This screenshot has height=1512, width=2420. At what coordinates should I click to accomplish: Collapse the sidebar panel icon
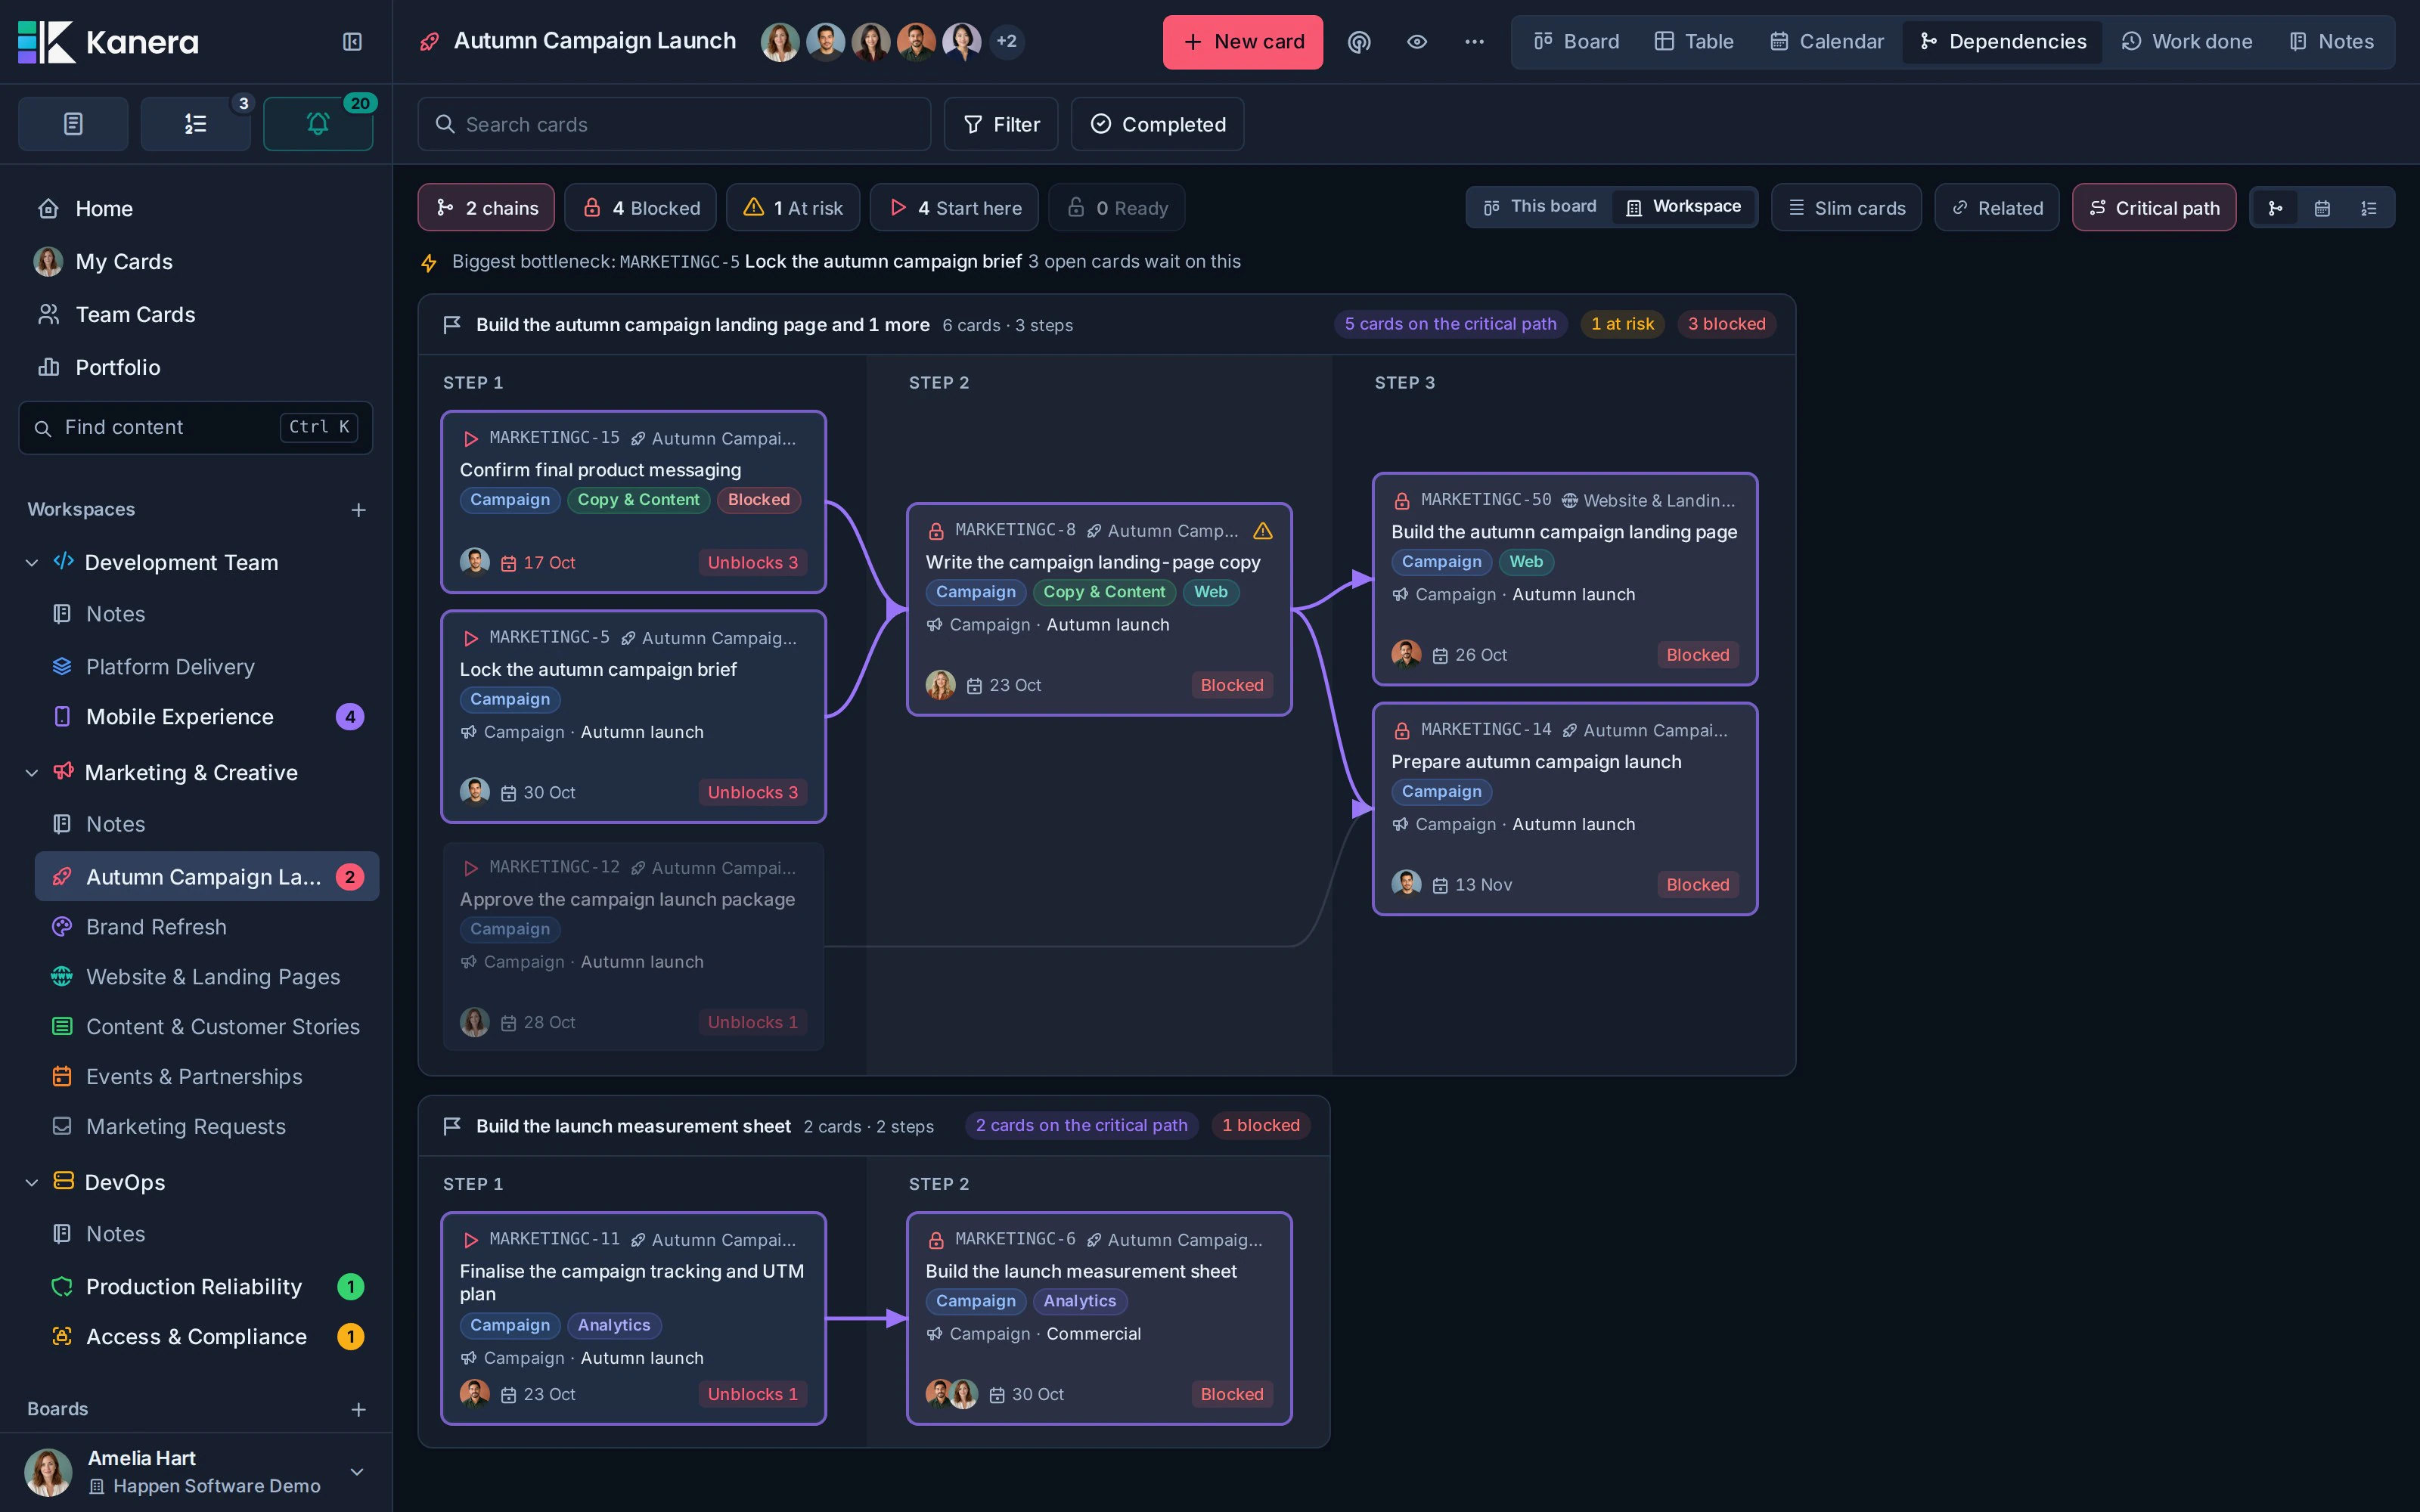click(352, 41)
